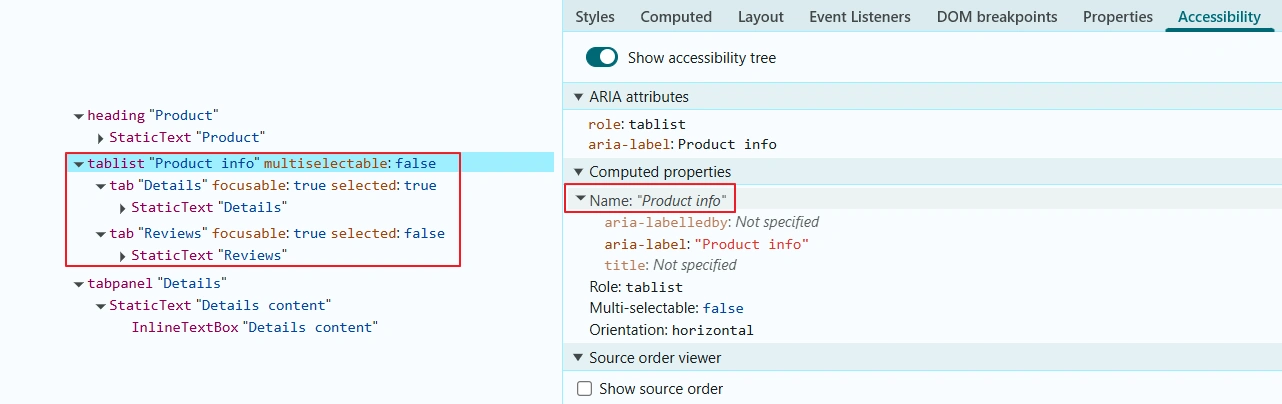Switch to the Styles tab
The width and height of the screenshot is (1282, 404).
pos(595,17)
